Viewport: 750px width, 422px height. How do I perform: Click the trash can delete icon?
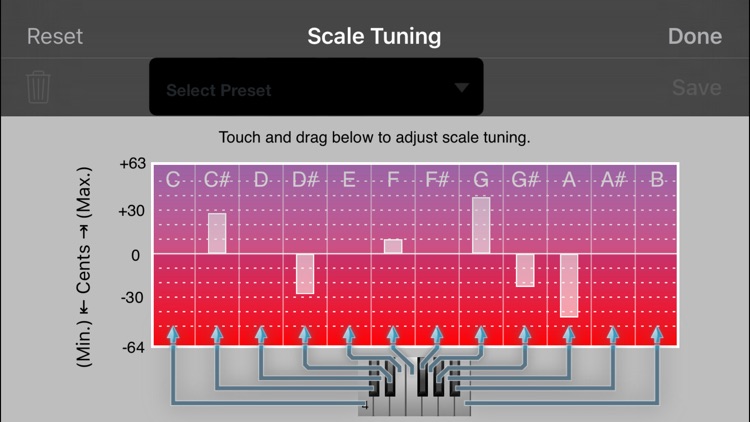(38, 87)
